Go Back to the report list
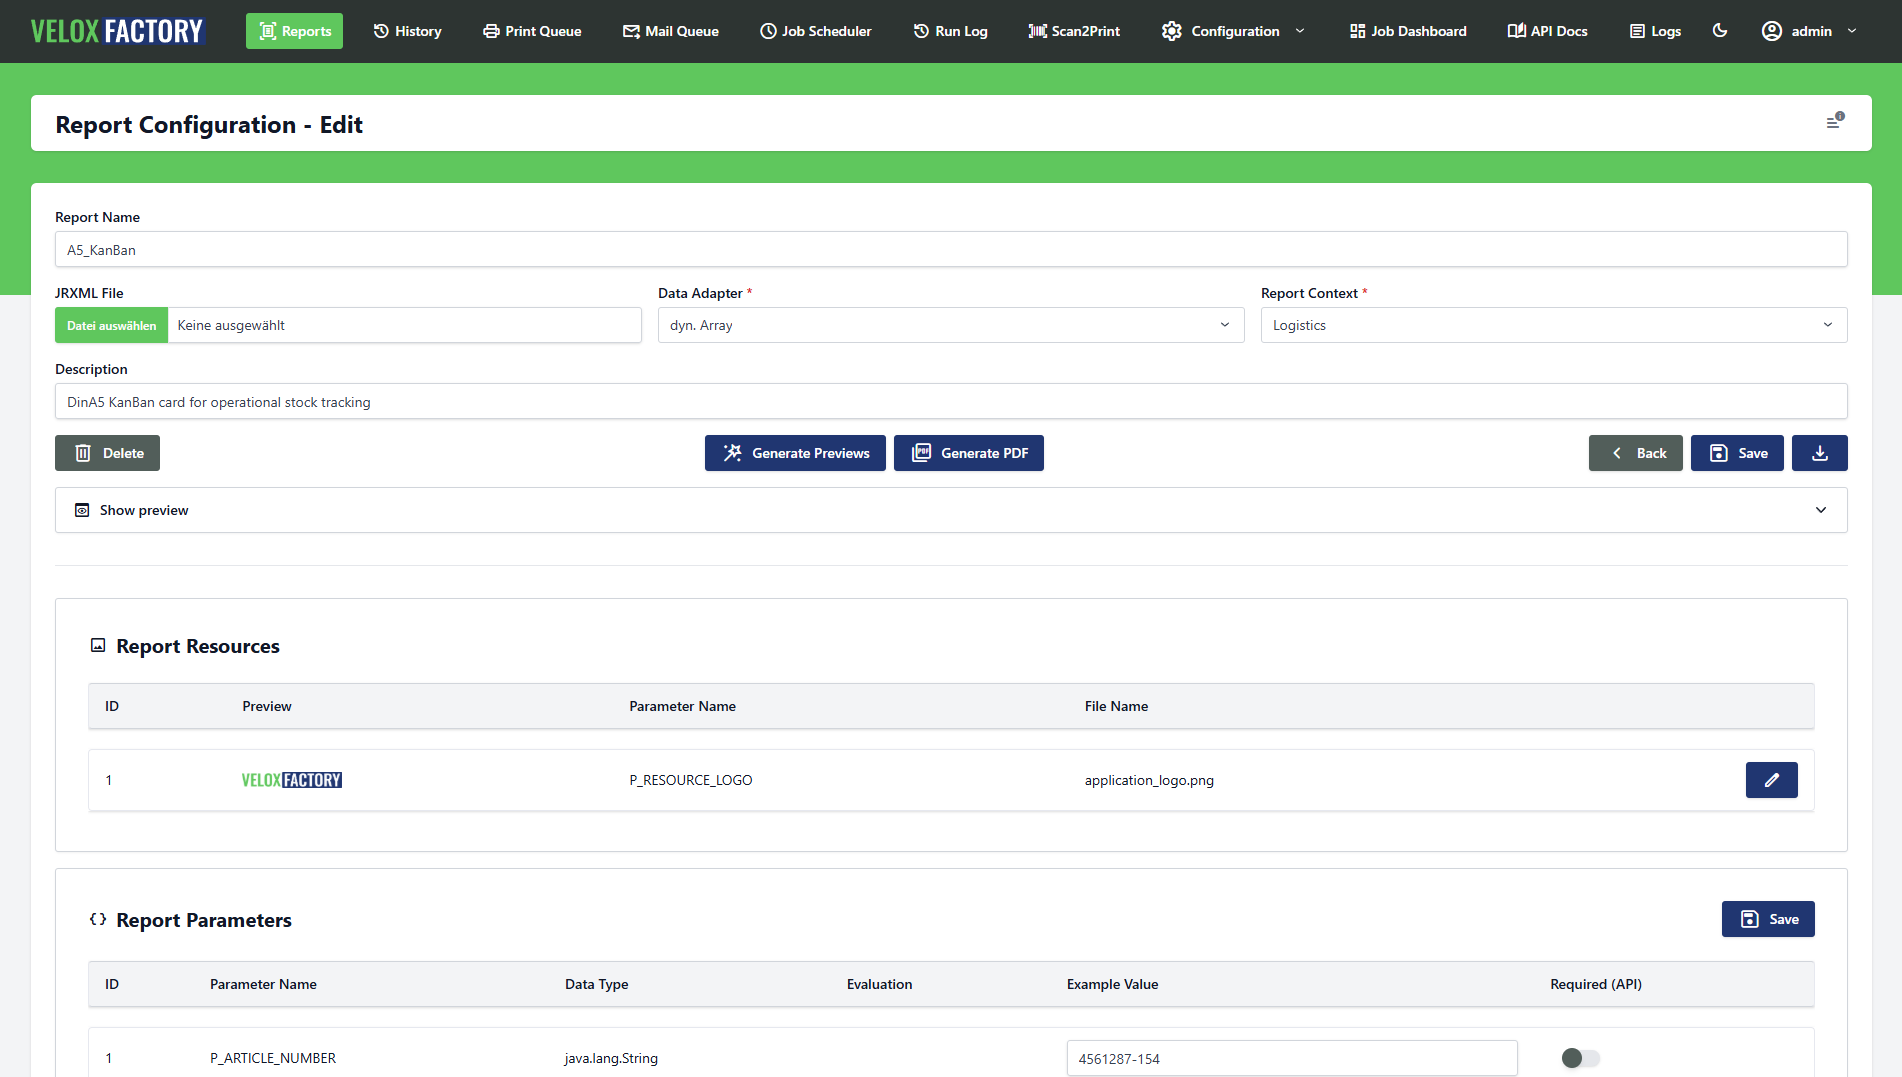The image size is (1902, 1077). (x=1636, y=453)
